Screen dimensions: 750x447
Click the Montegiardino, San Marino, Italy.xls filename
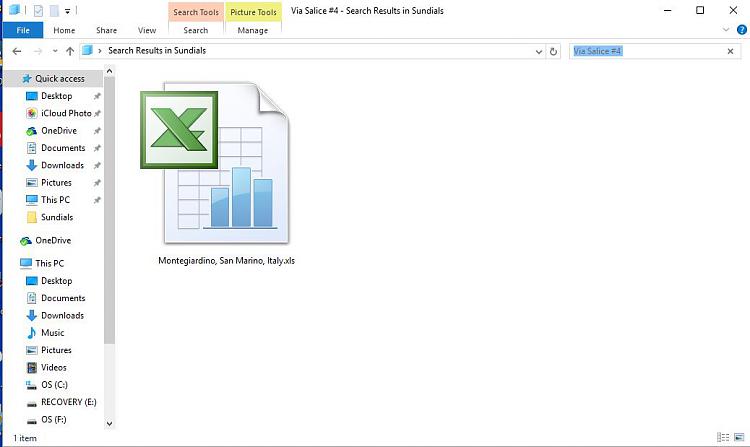click(226, 261)
